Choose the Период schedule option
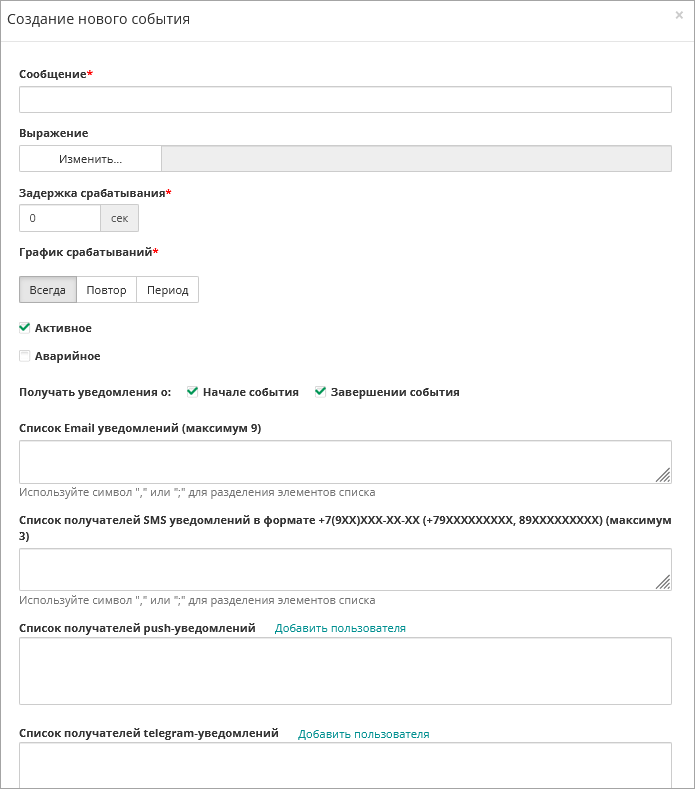This screenshot has width=695, height=789. point(167,290)
